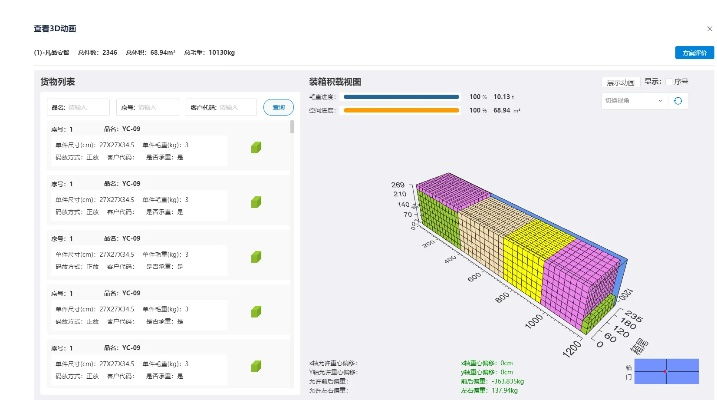
Task: Click the green cube icon in fifth cargo row
Action: click(256, 366)
